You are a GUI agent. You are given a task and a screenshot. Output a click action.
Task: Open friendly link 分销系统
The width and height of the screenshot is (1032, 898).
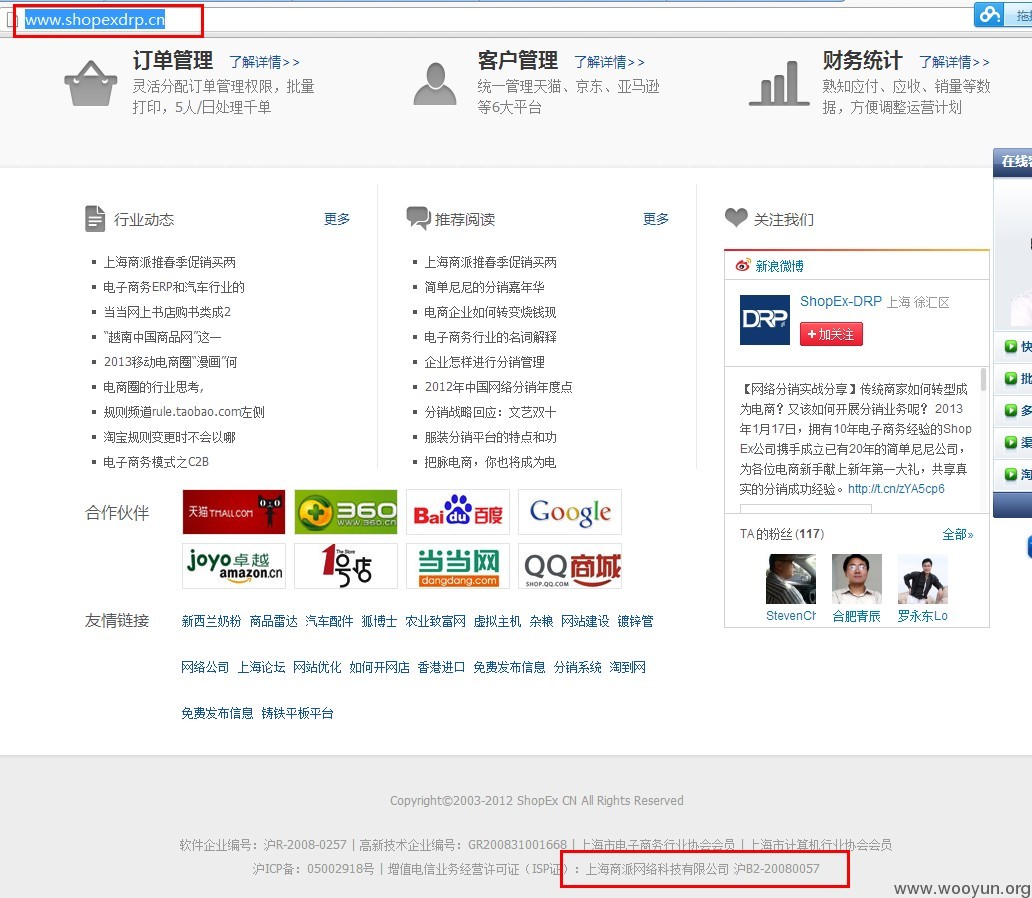coord(577,667)
